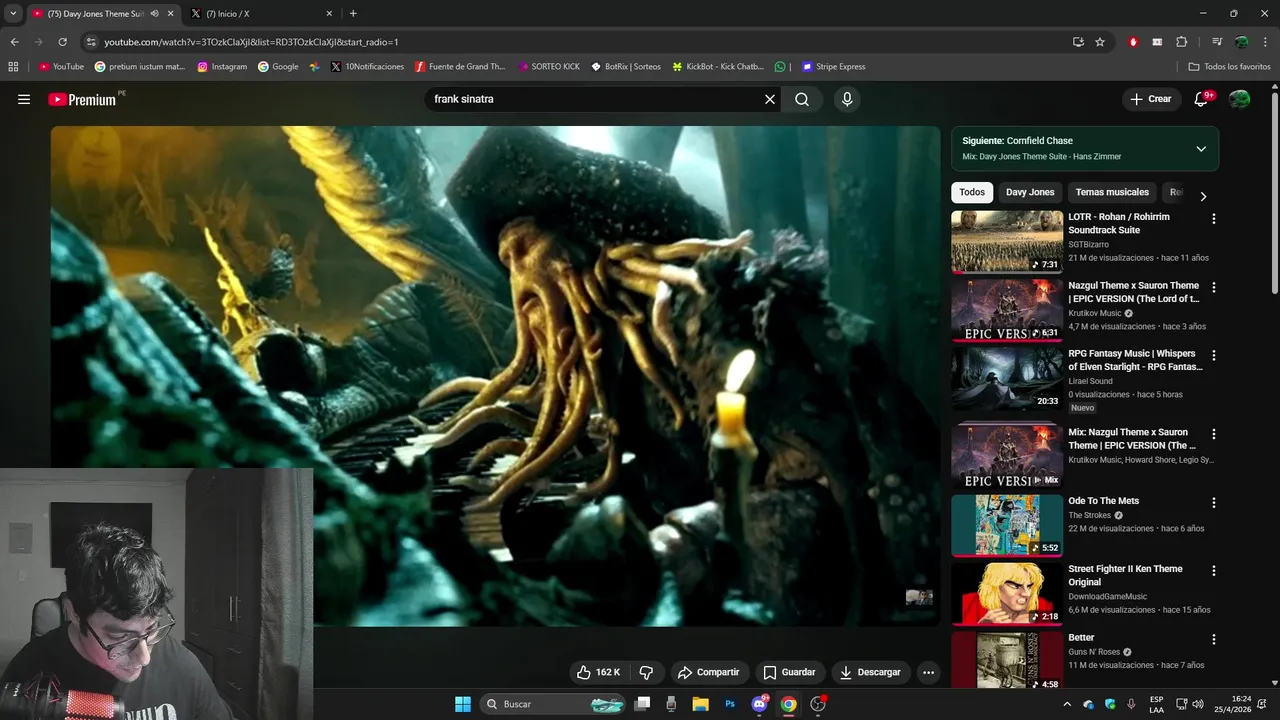Open the Windows Start menu
The width and height of the screenshot is (1280, 720).
point(463,704)
